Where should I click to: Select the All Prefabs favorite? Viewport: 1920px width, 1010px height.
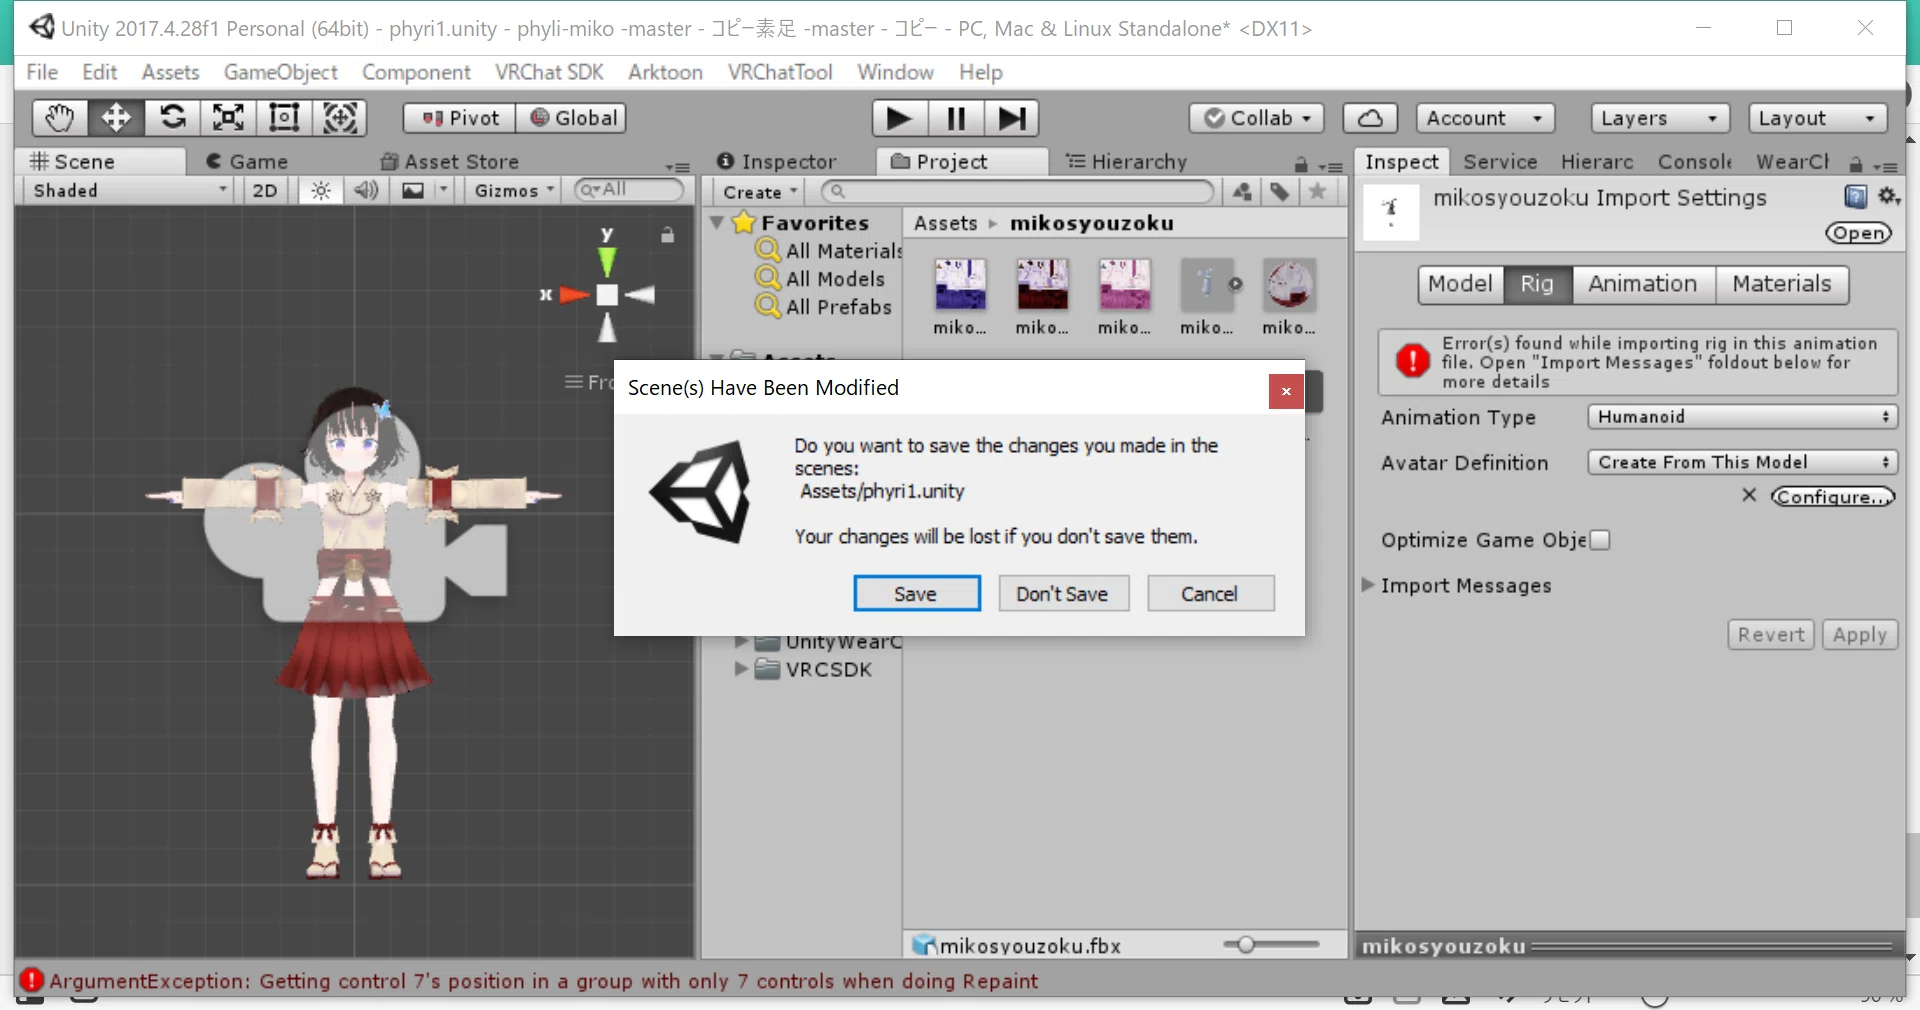[x=824, y=306]
